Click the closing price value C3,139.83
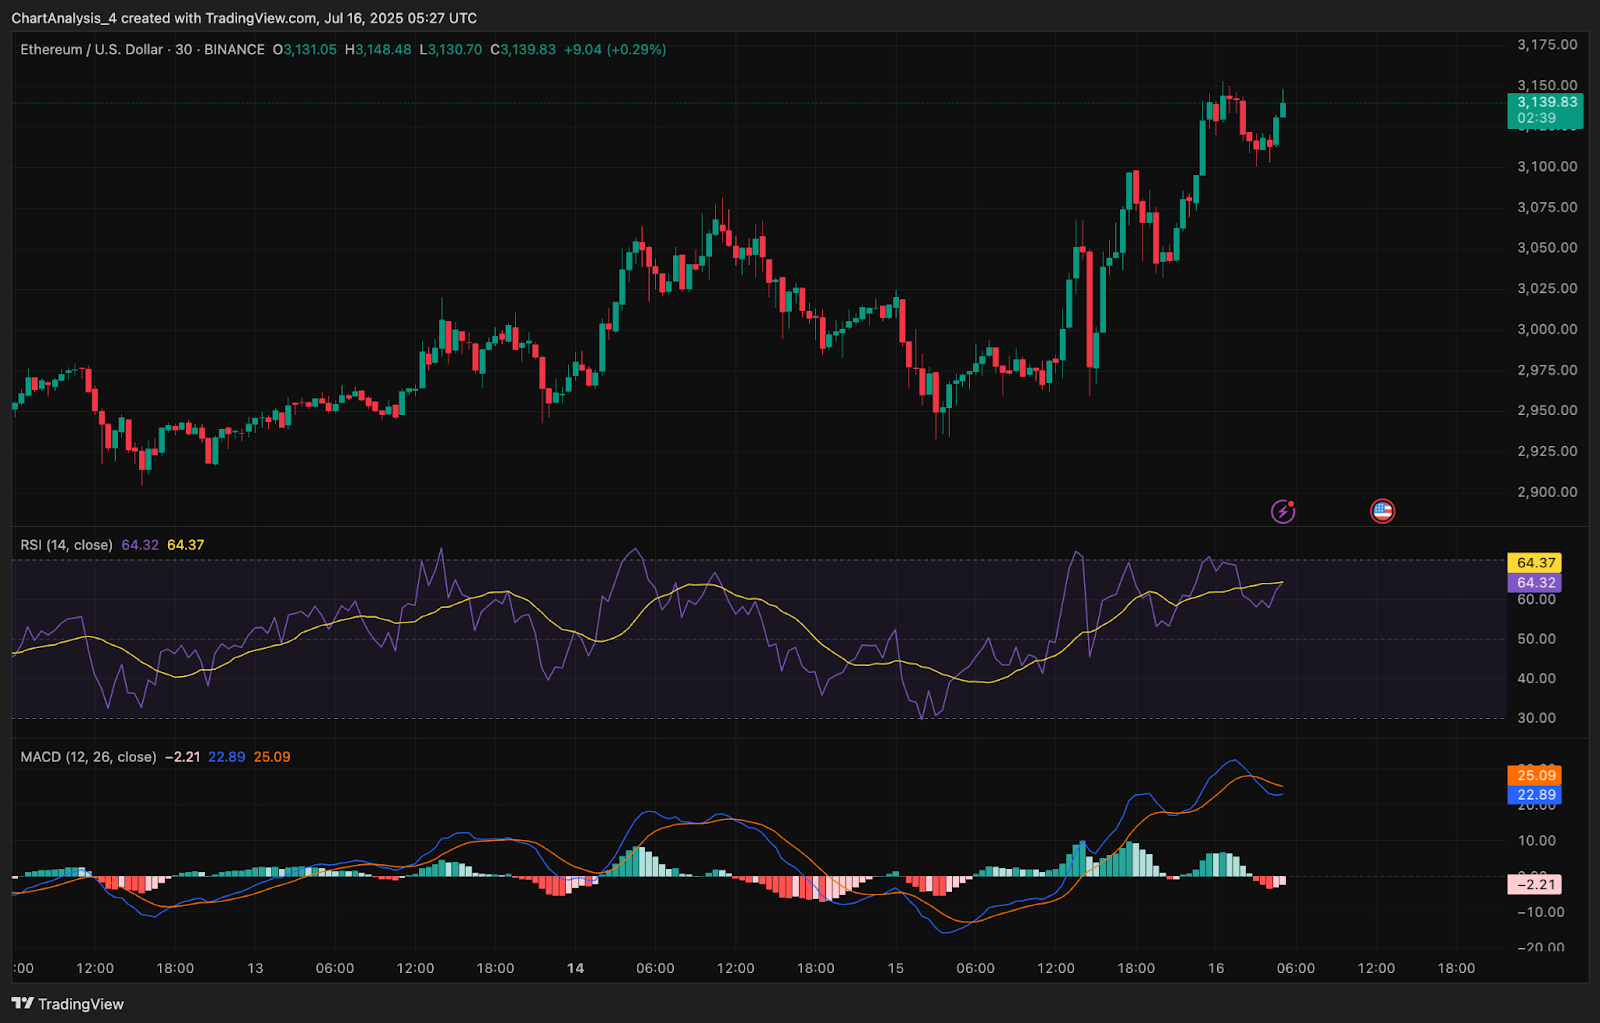This screenshot has width=1600, height=1023. tap(523, 49)
